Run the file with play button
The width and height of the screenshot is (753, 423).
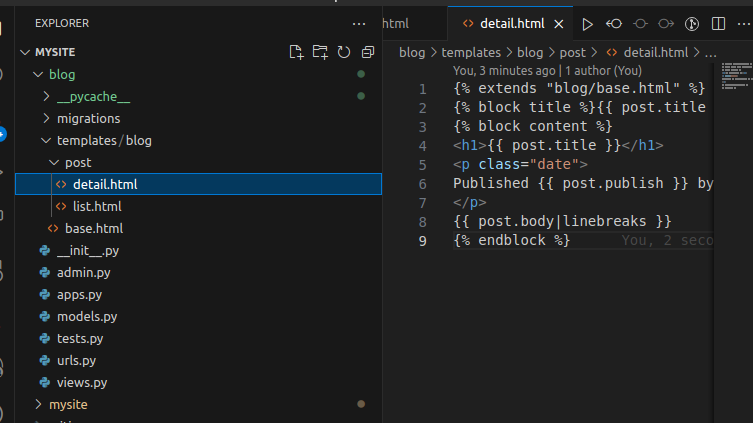point(587,24)
